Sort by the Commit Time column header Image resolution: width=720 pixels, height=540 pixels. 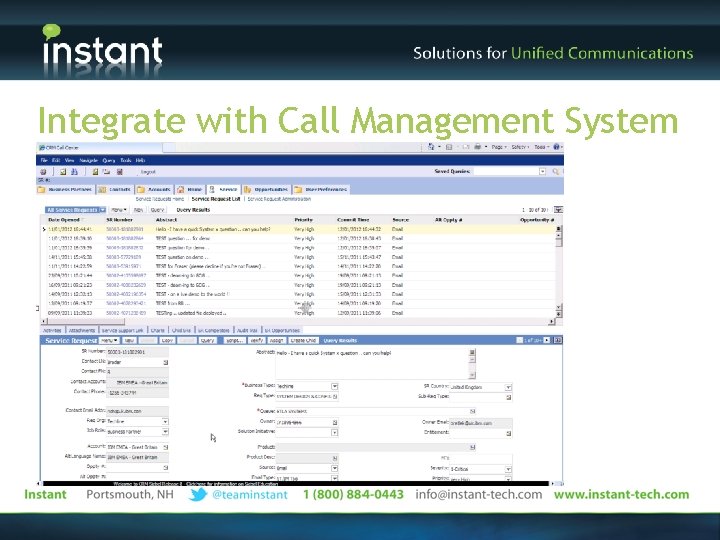click(353, 220)
